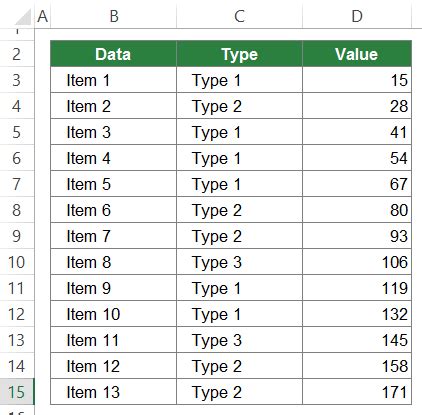
Task: Click the select-all corner triangle
Action: pos(23,17)
